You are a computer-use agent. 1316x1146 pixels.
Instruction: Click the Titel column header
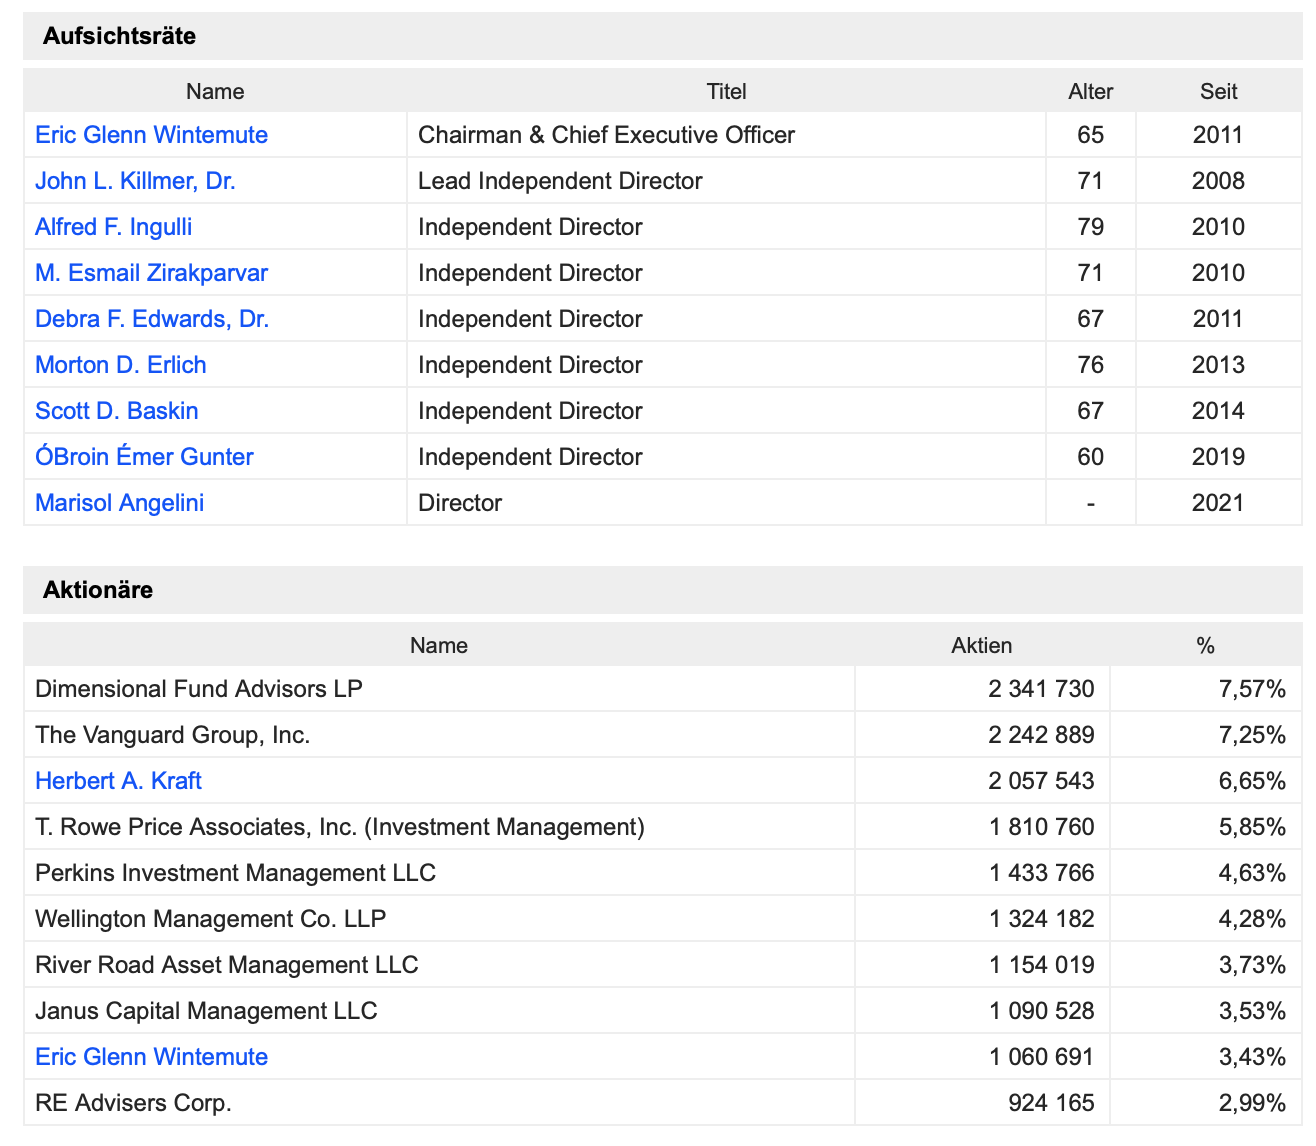click(726, 91)
